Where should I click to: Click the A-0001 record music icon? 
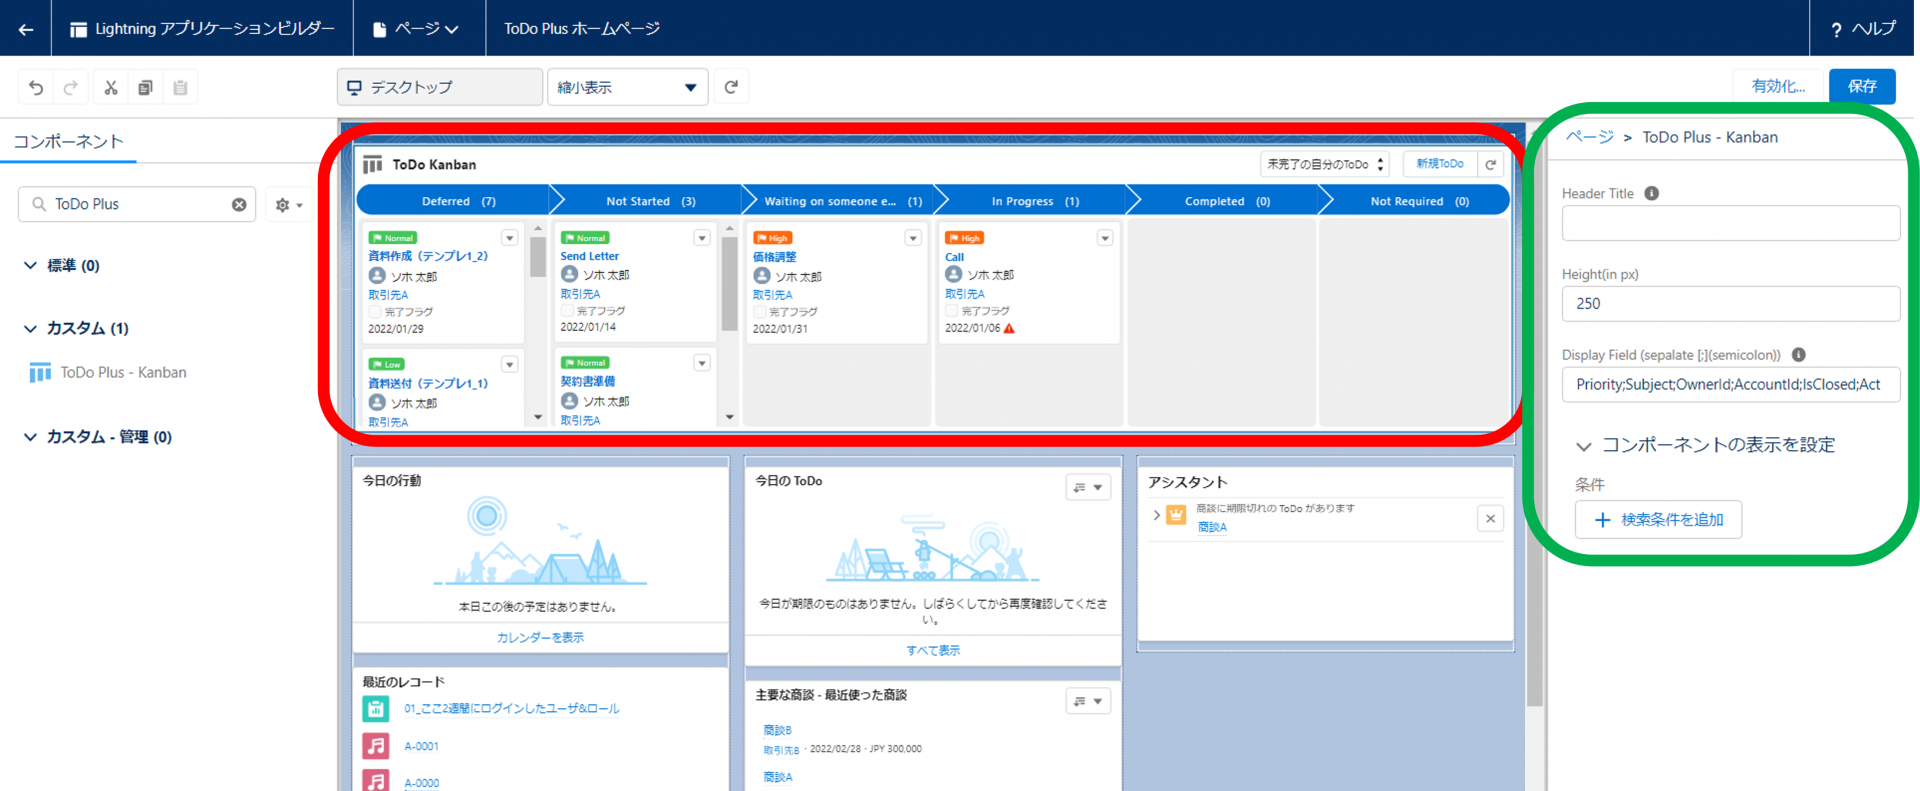376,746
